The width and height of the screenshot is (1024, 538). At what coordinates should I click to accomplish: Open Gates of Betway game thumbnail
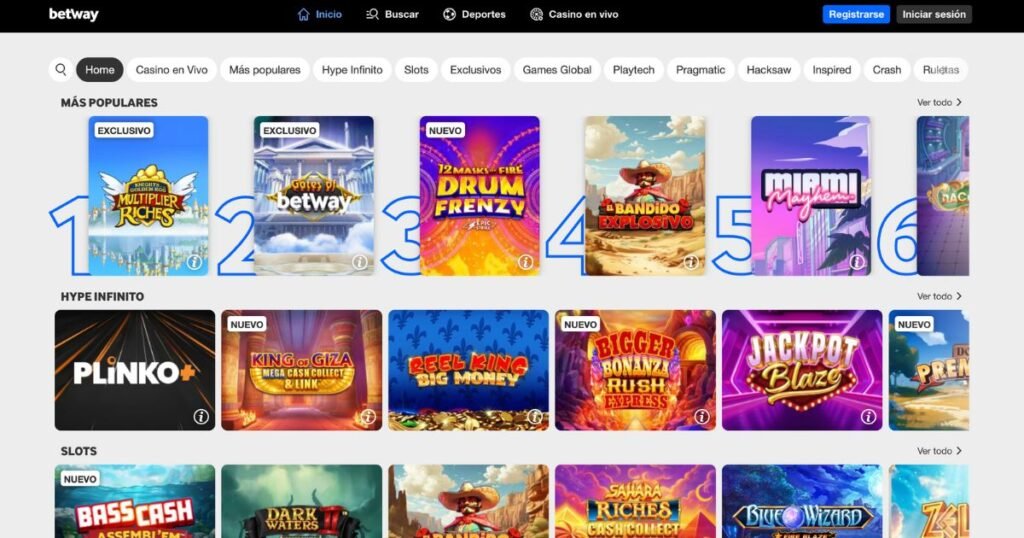[314, 196]
